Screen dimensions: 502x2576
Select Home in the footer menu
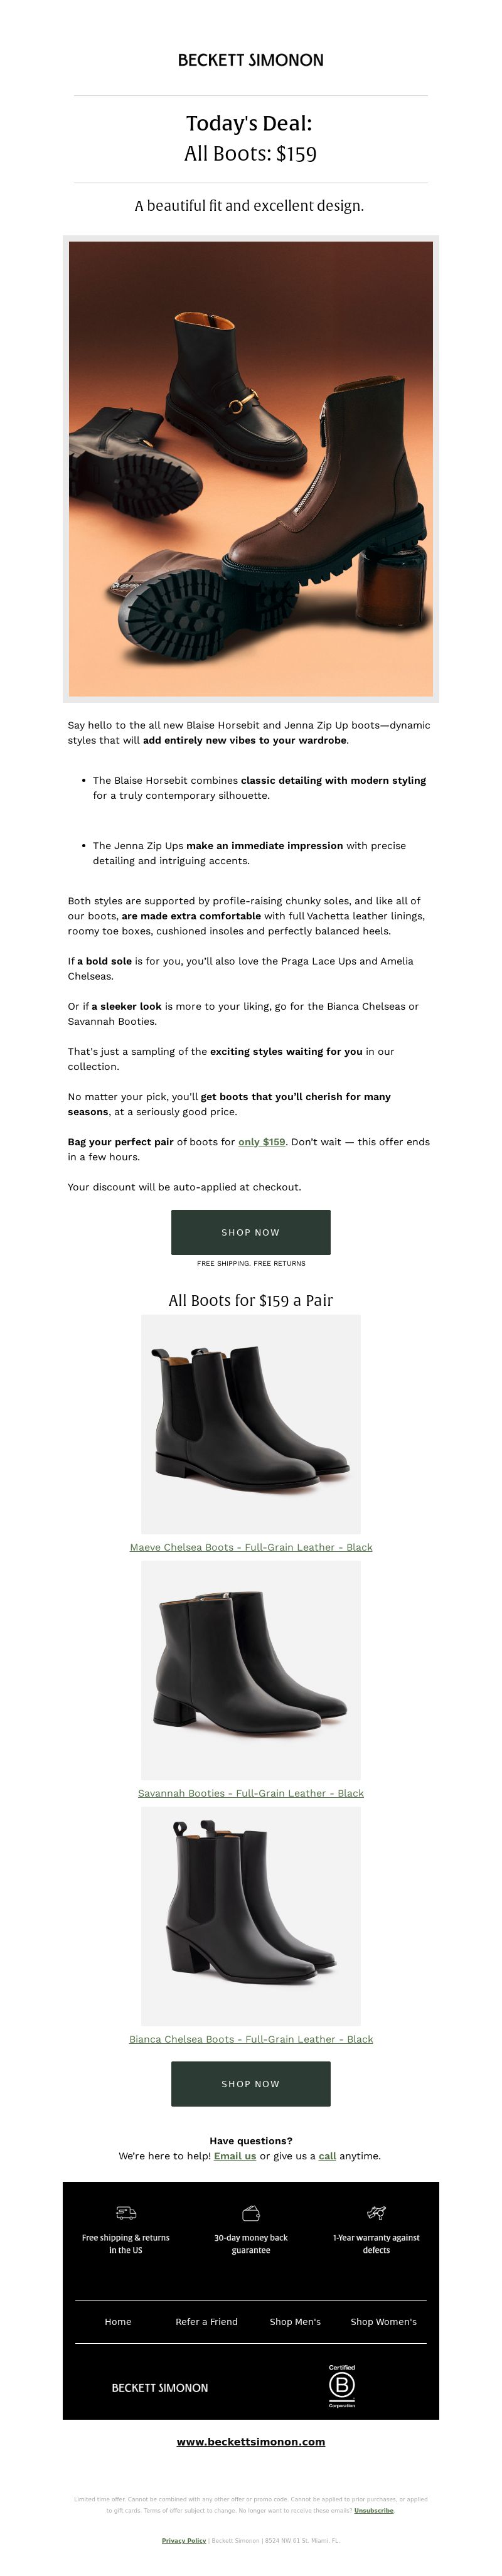(118, 2322)
